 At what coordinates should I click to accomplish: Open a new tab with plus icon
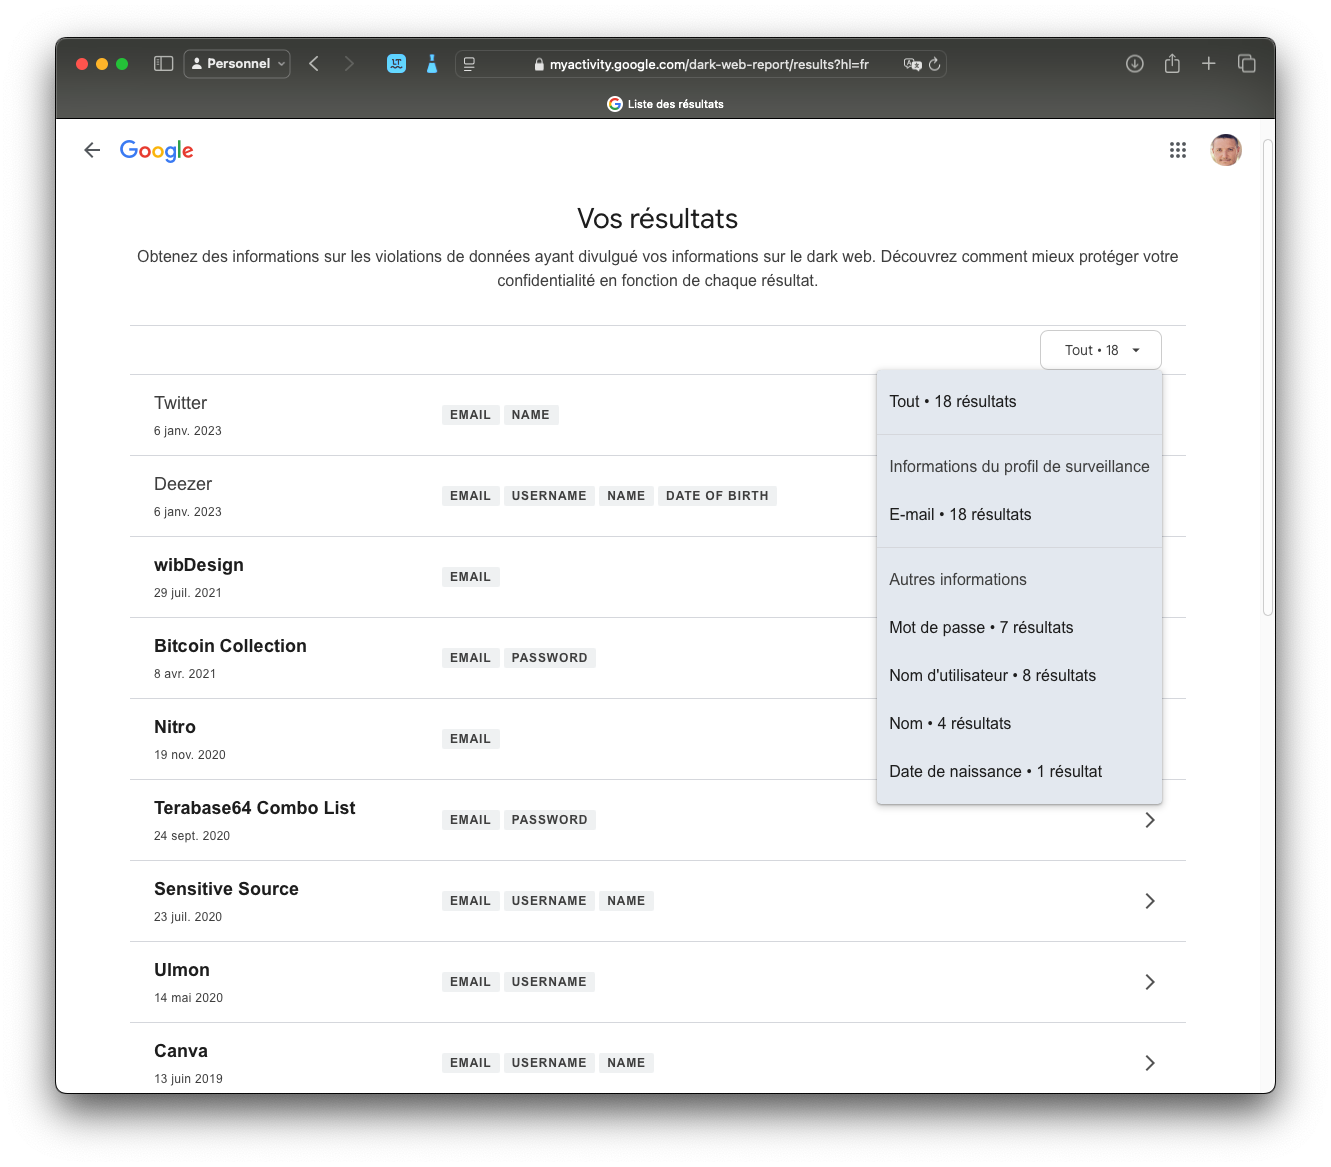[x=1208, y=64]
